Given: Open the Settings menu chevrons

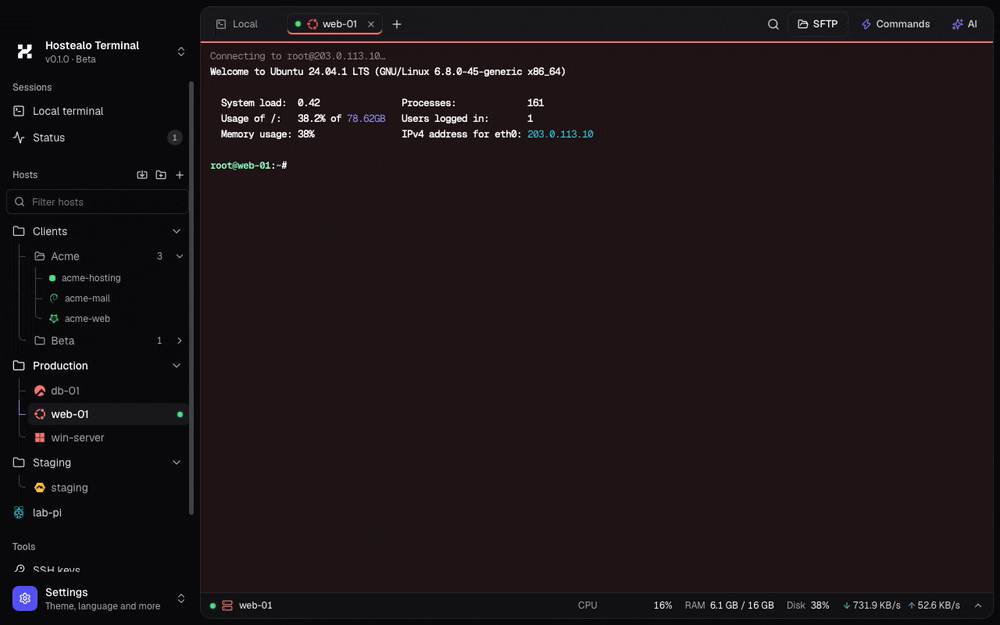Looking at the screenshot, I should 181,599.
